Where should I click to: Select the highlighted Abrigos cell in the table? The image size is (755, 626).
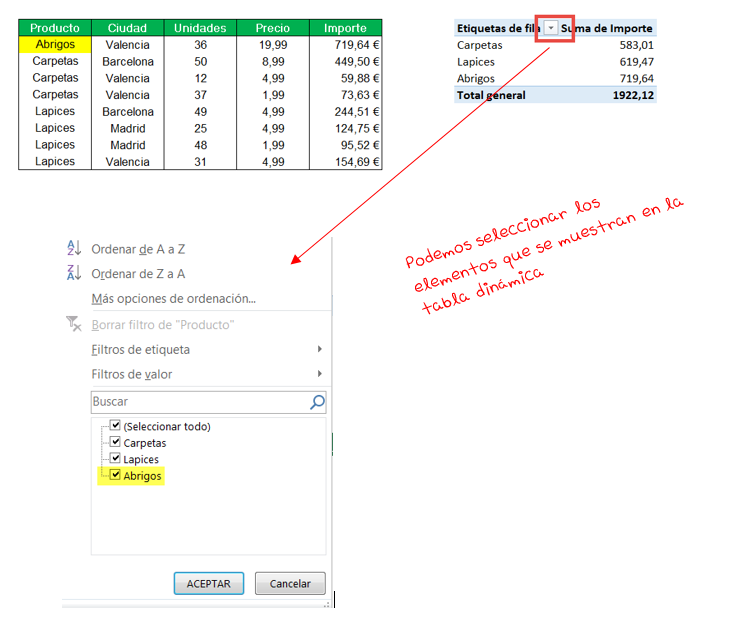[x=55, y=44]
